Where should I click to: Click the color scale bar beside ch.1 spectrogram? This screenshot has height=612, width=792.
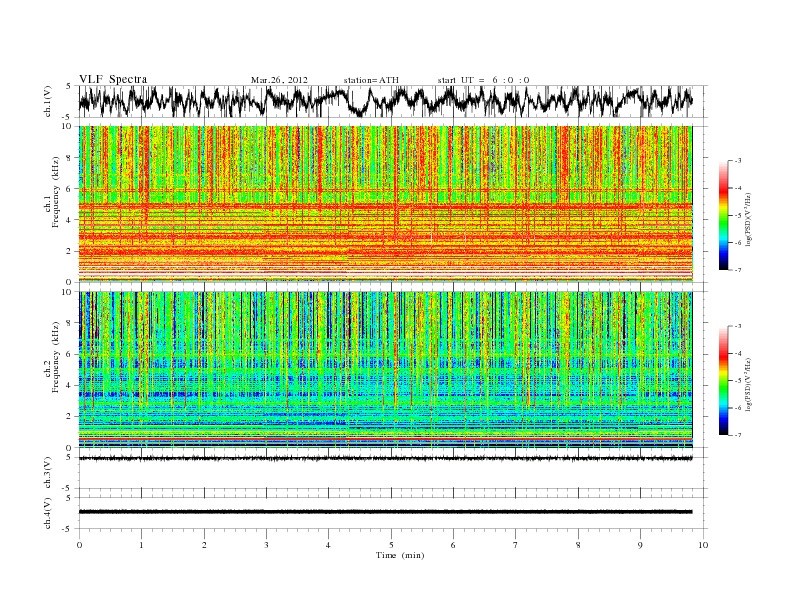(724, 215)
